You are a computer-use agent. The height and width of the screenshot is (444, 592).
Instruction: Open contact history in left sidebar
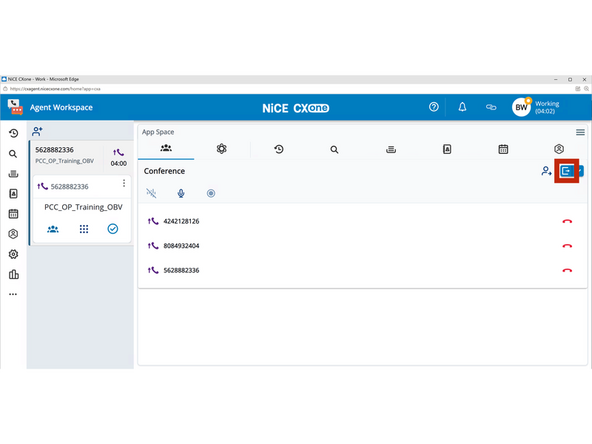click(13, 133)
